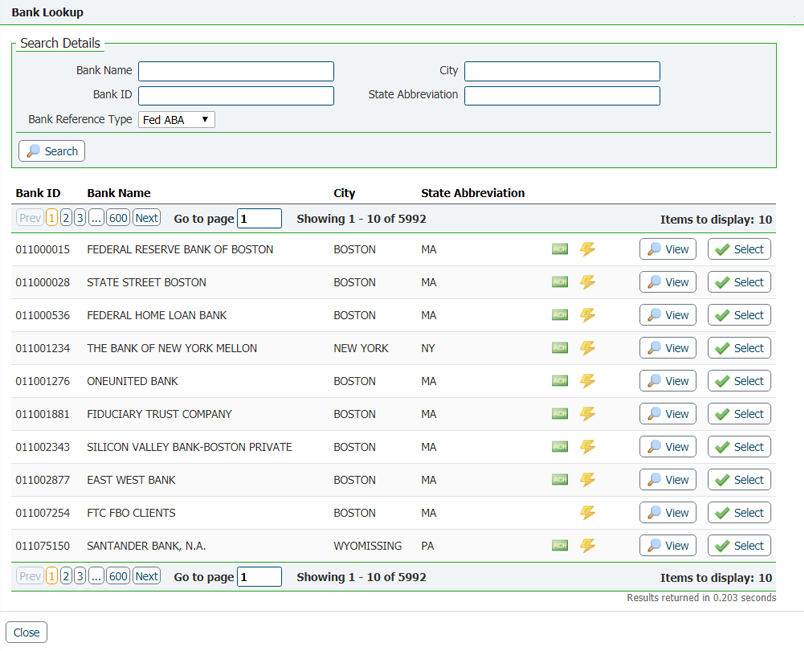The width and height of the screenshot is (804, 651).
Task: Click ACH icon for Bank of New York Mellon
Action: (560, 348)
